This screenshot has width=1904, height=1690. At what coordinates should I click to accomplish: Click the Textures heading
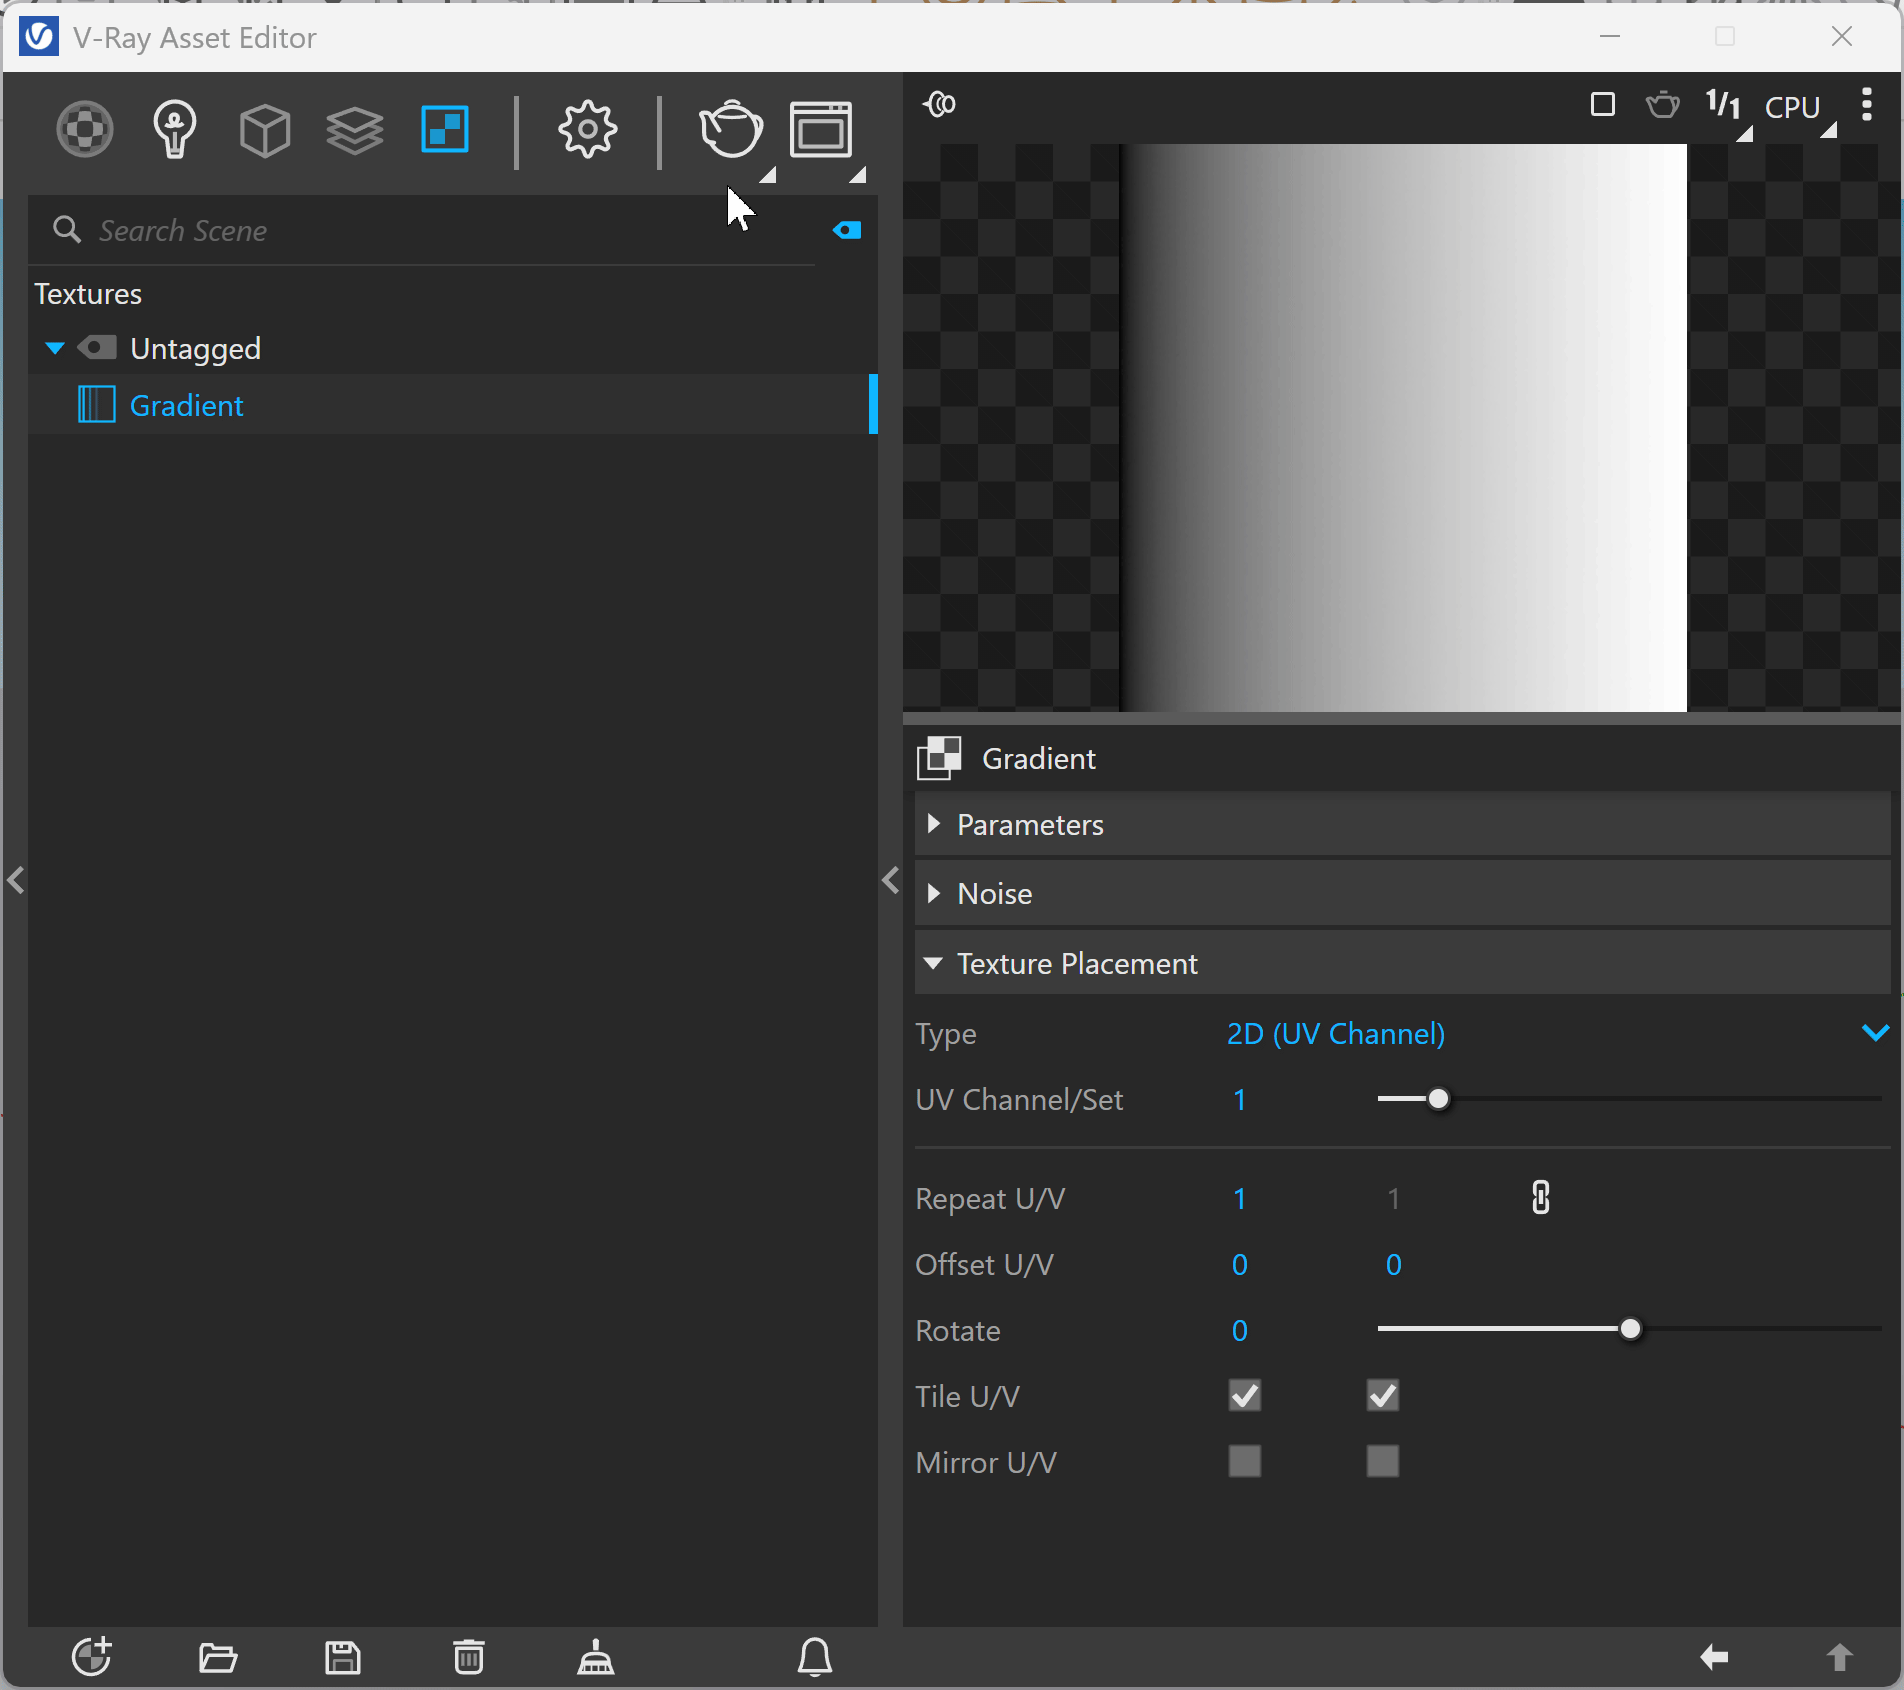88,294
